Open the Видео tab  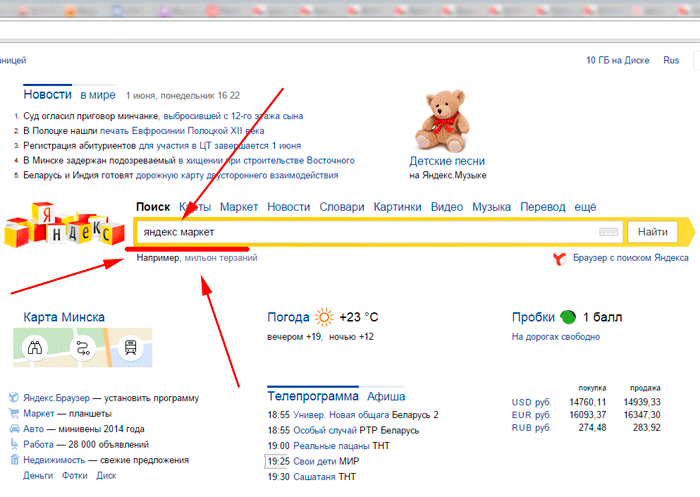point(447,207)
